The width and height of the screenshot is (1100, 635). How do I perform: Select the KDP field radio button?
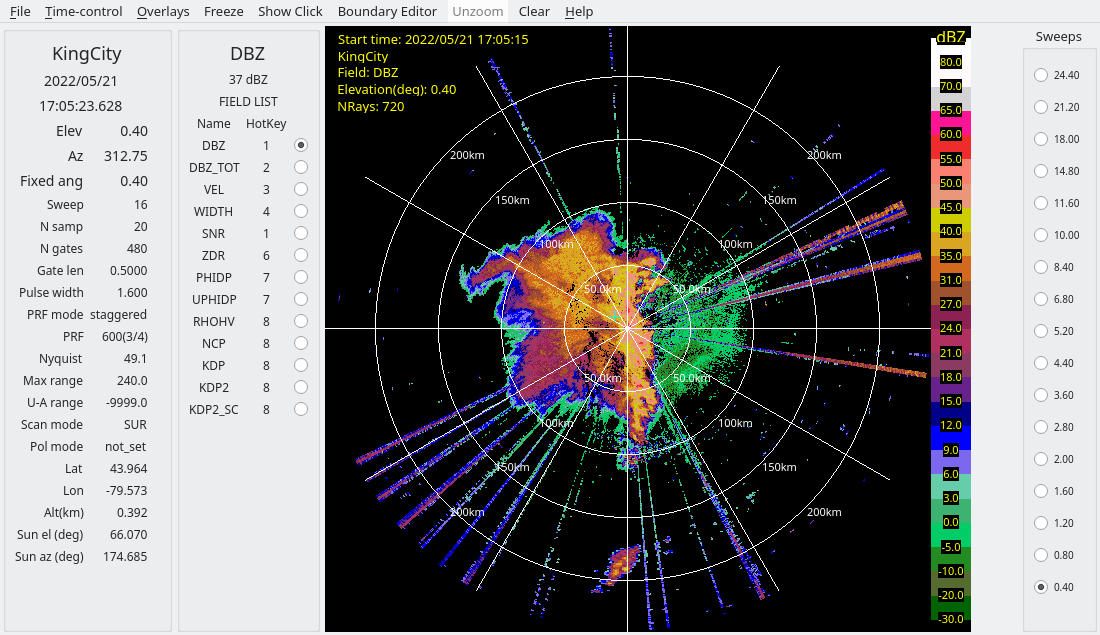[x=300, y=365]
